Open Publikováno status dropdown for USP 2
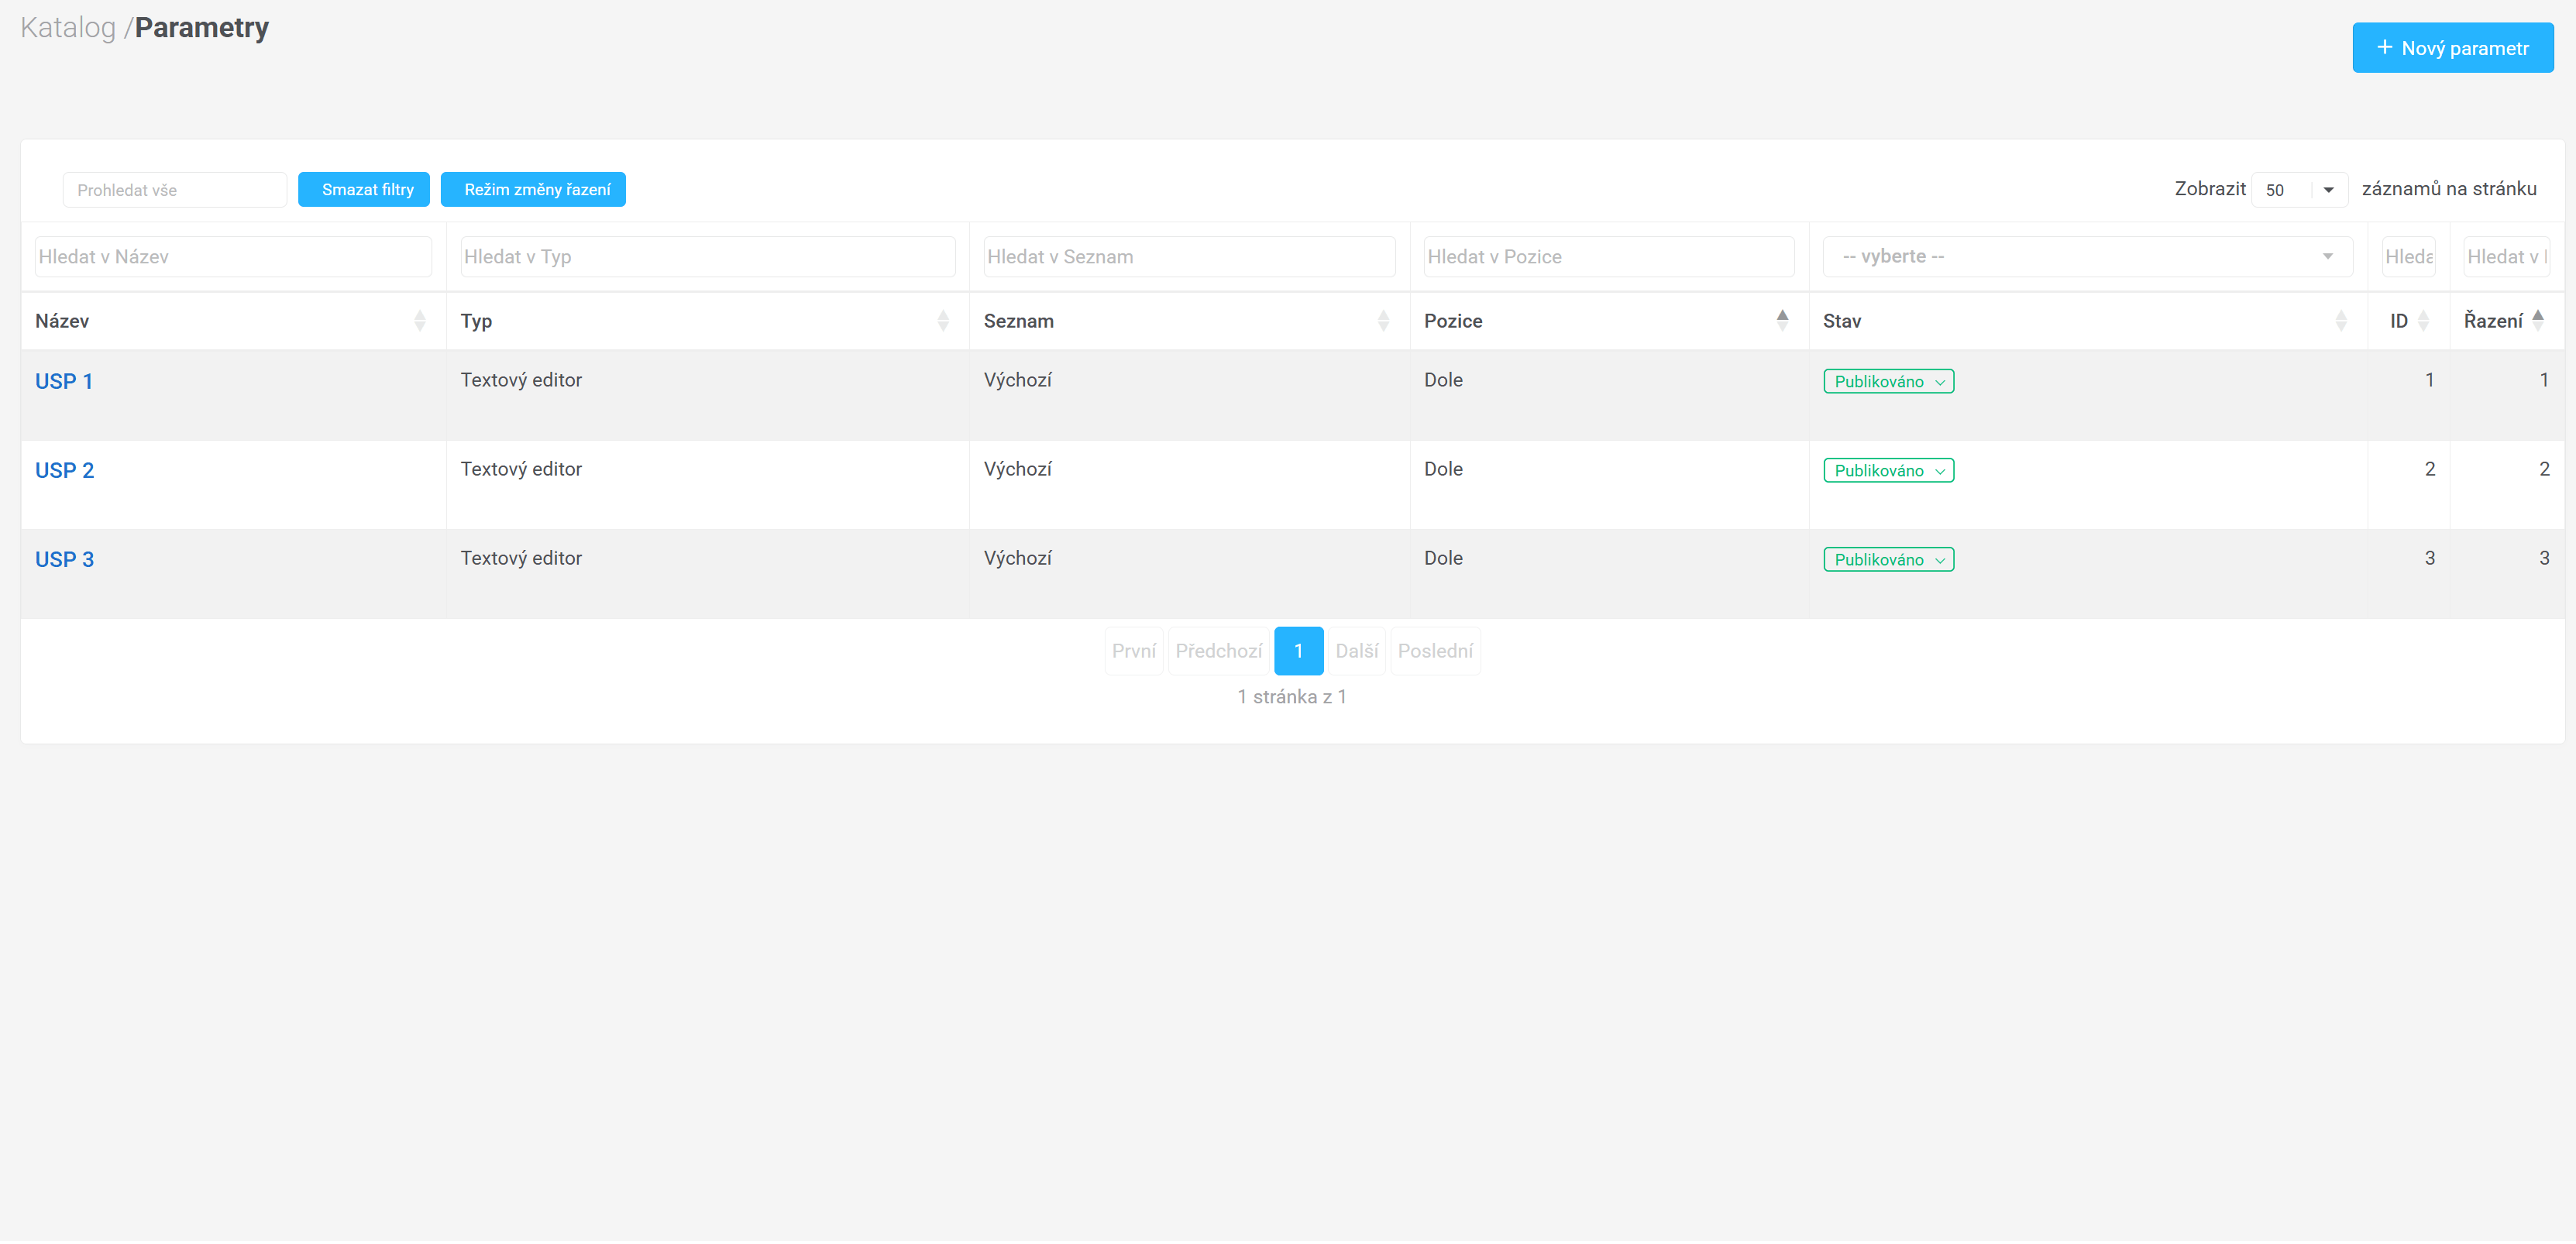2576x1244 pixels. point(1888,471)
